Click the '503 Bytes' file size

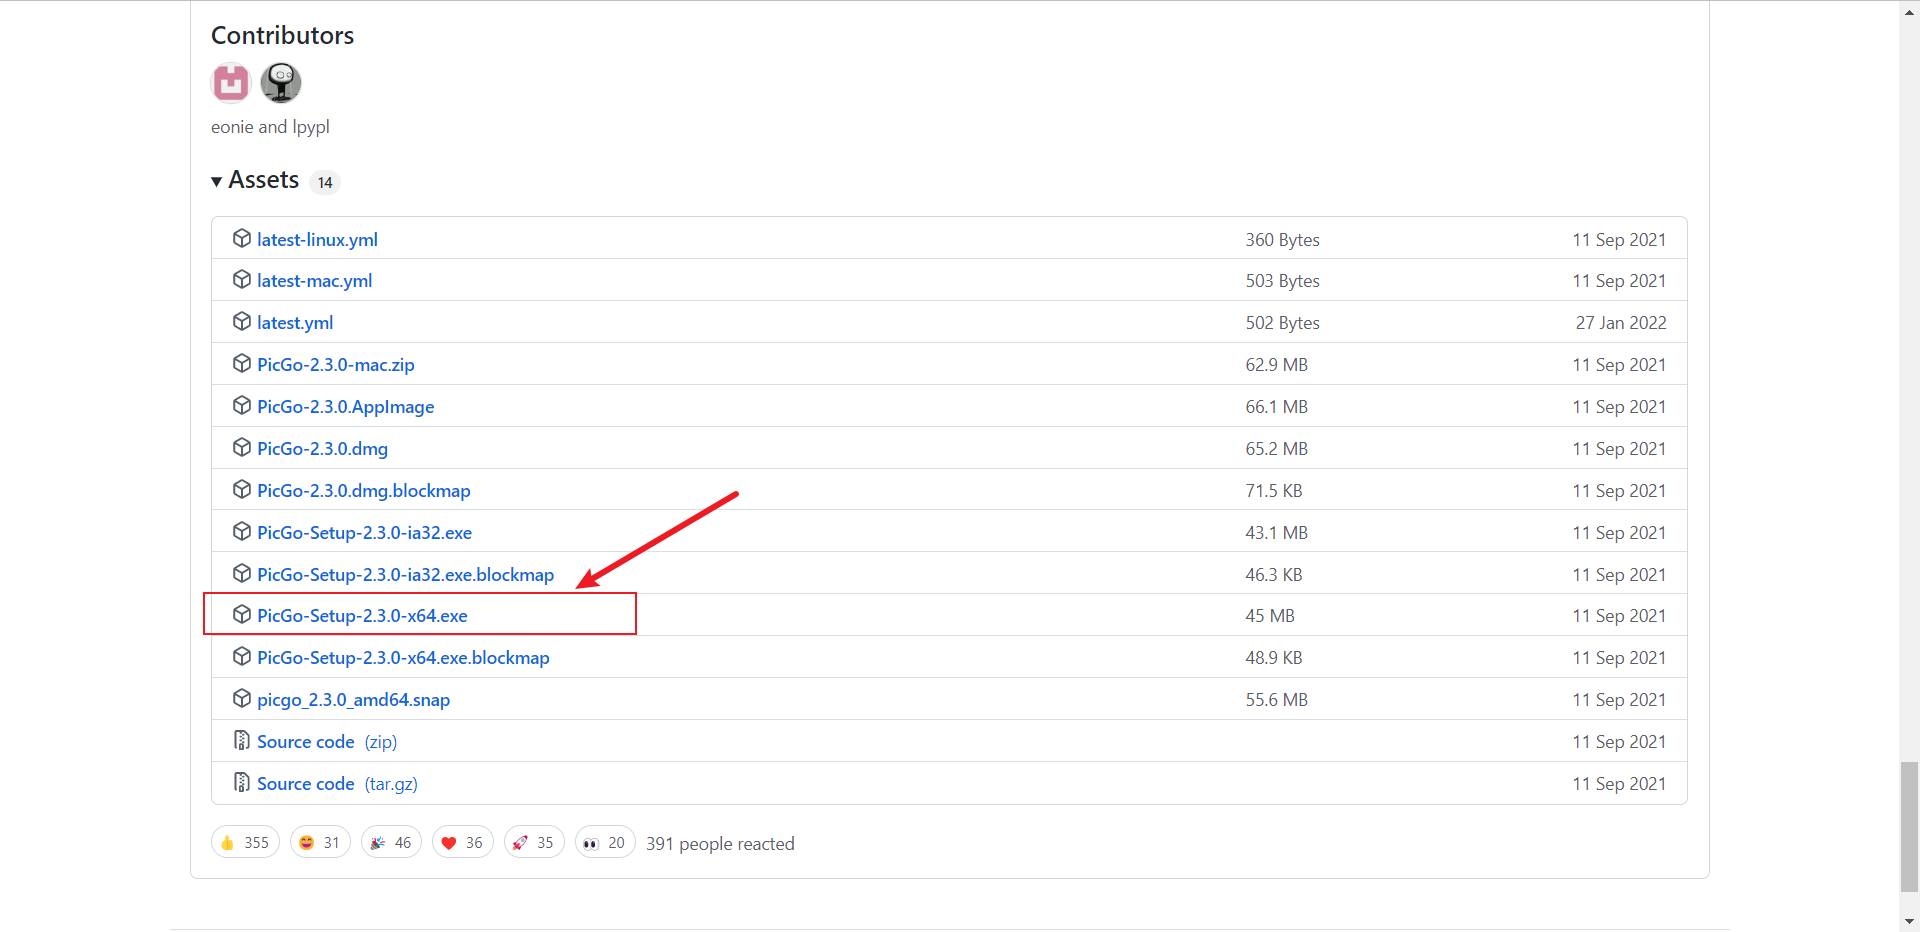coord(1283,281)
